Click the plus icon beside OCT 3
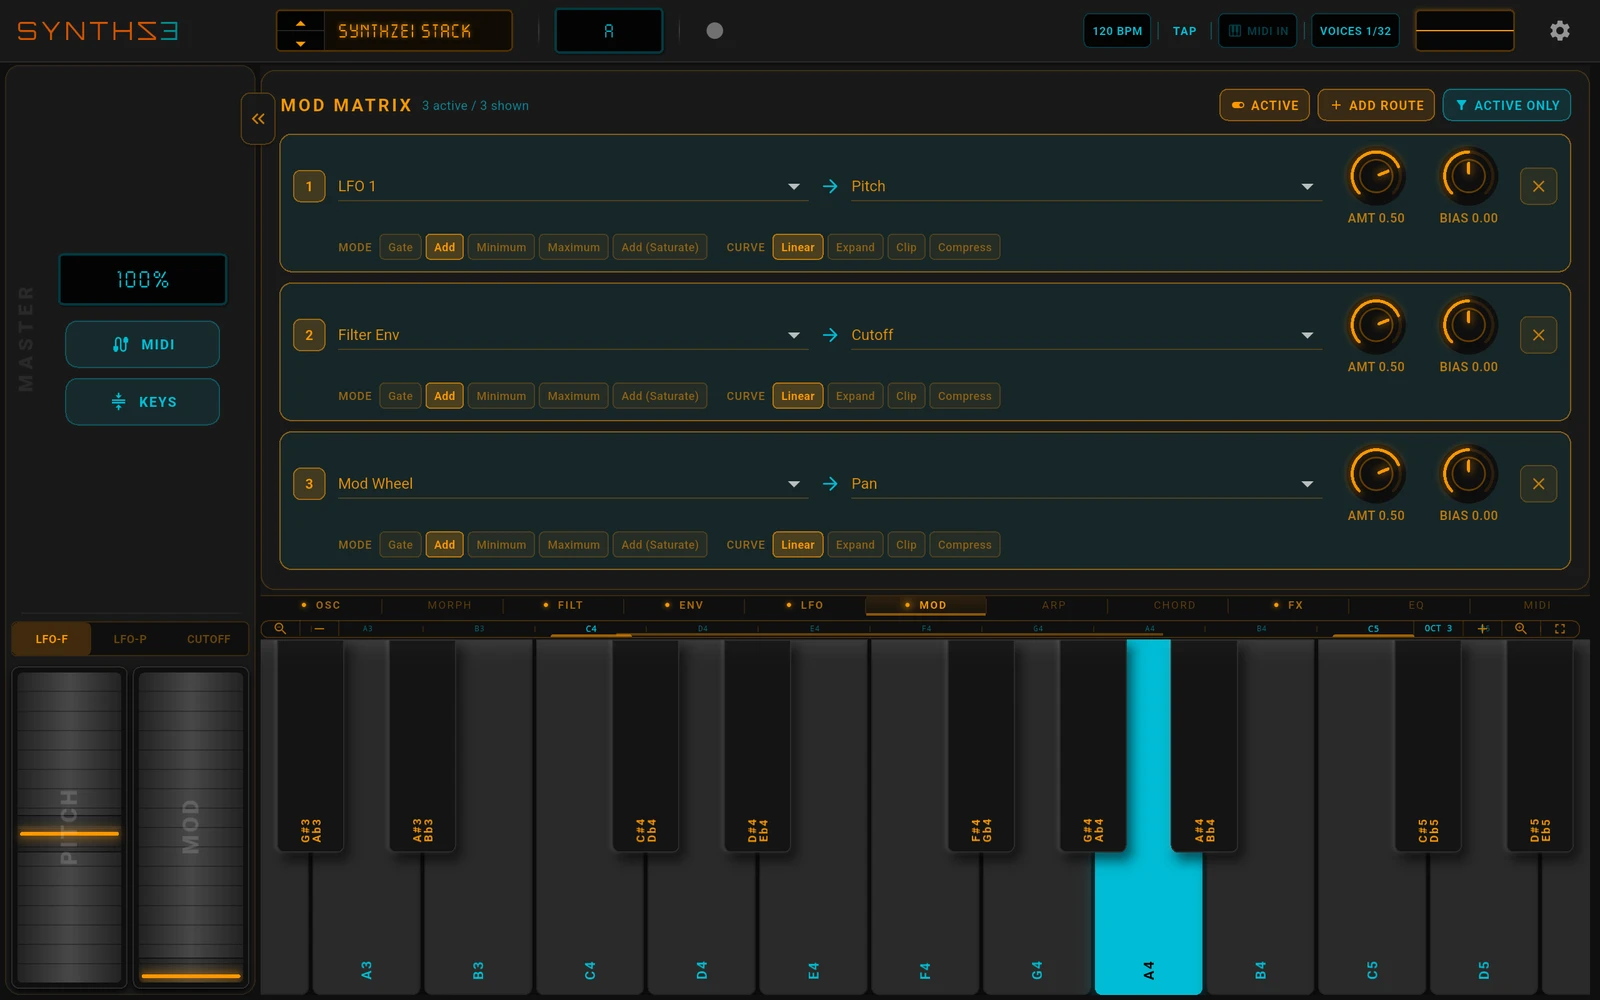The height and width of the screenshot is (1000, 1600). point(1483,629)
